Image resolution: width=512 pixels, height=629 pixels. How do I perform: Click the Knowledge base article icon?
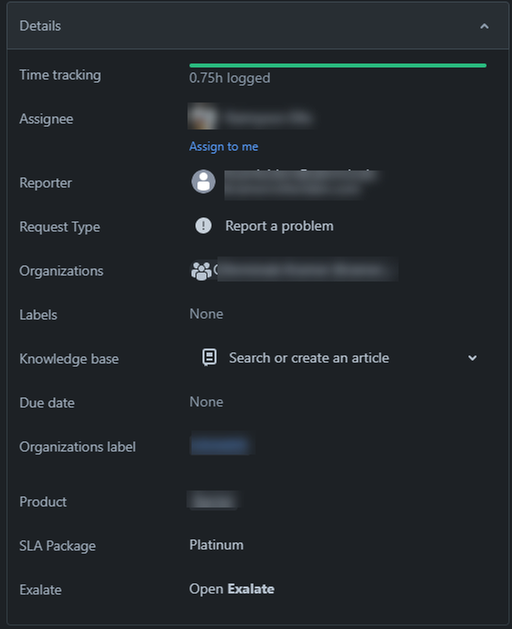coord(209,357)
